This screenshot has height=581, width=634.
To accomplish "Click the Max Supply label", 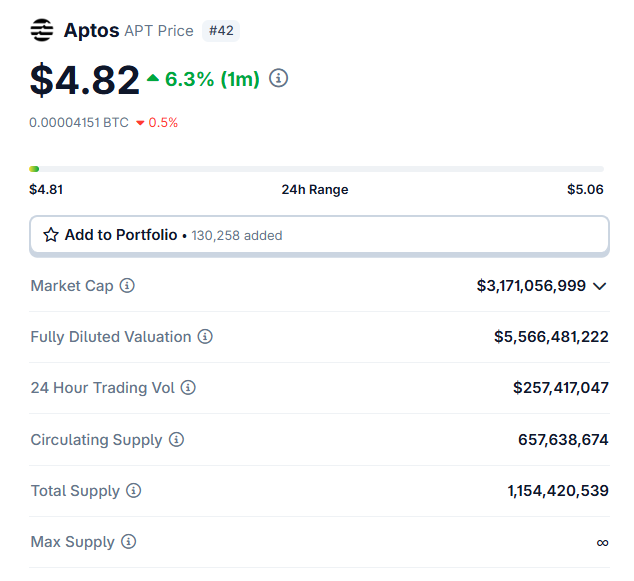I will tap(73, 542).
